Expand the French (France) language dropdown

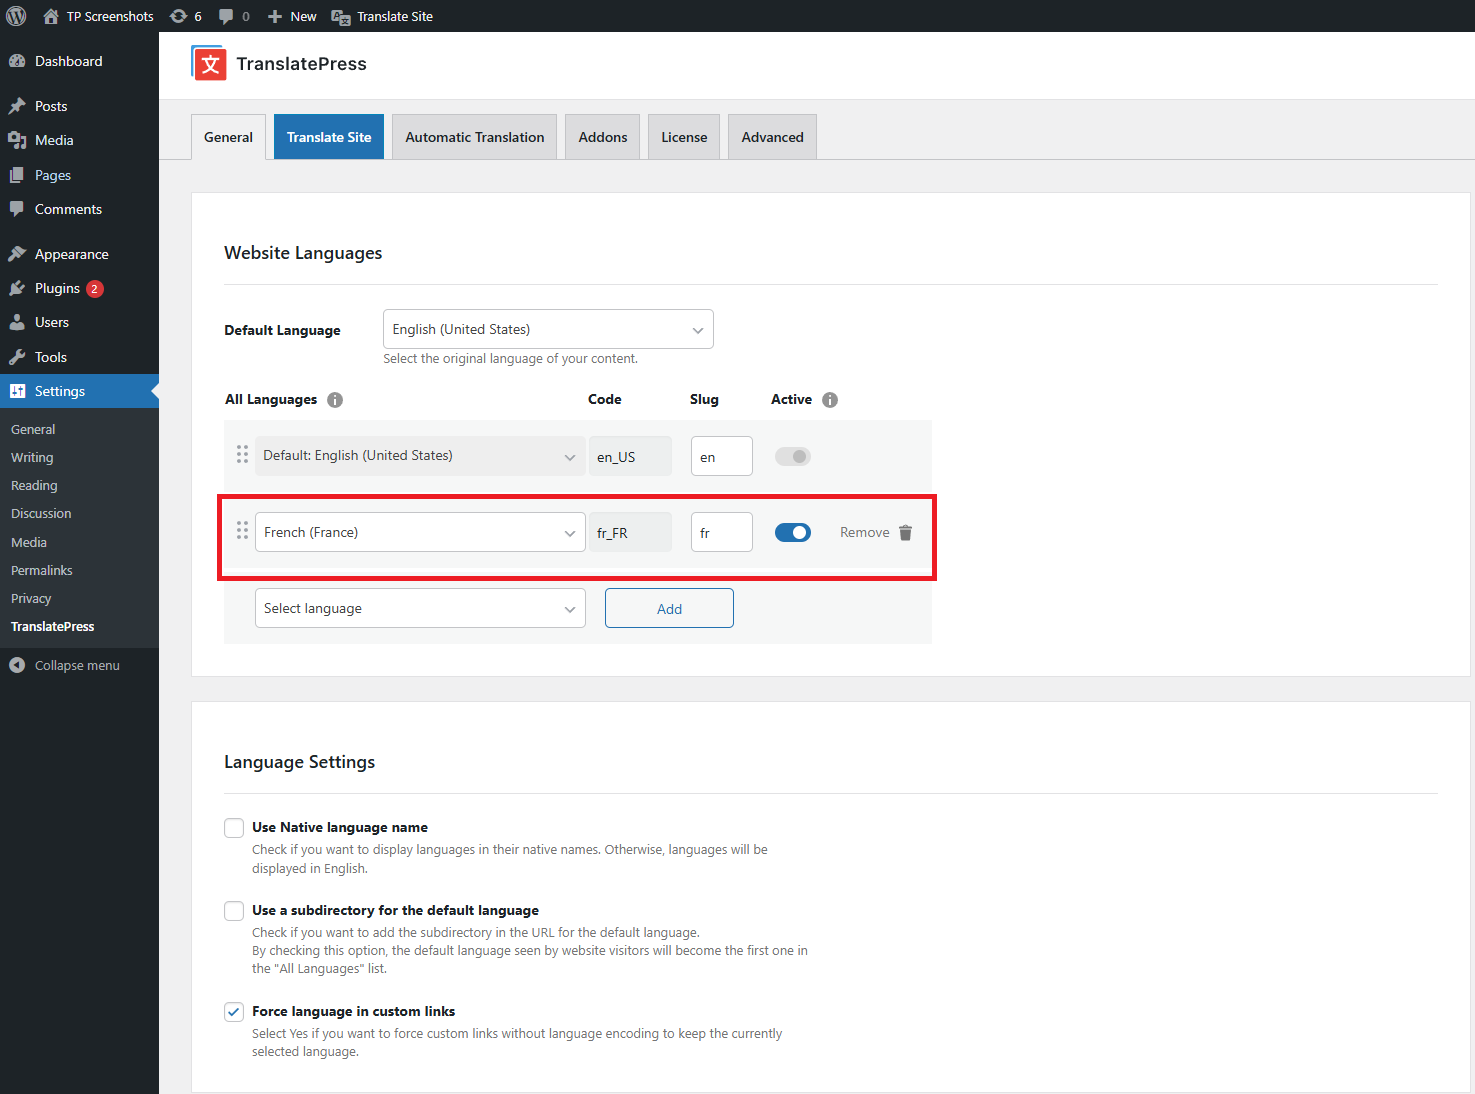coord(420,532)
